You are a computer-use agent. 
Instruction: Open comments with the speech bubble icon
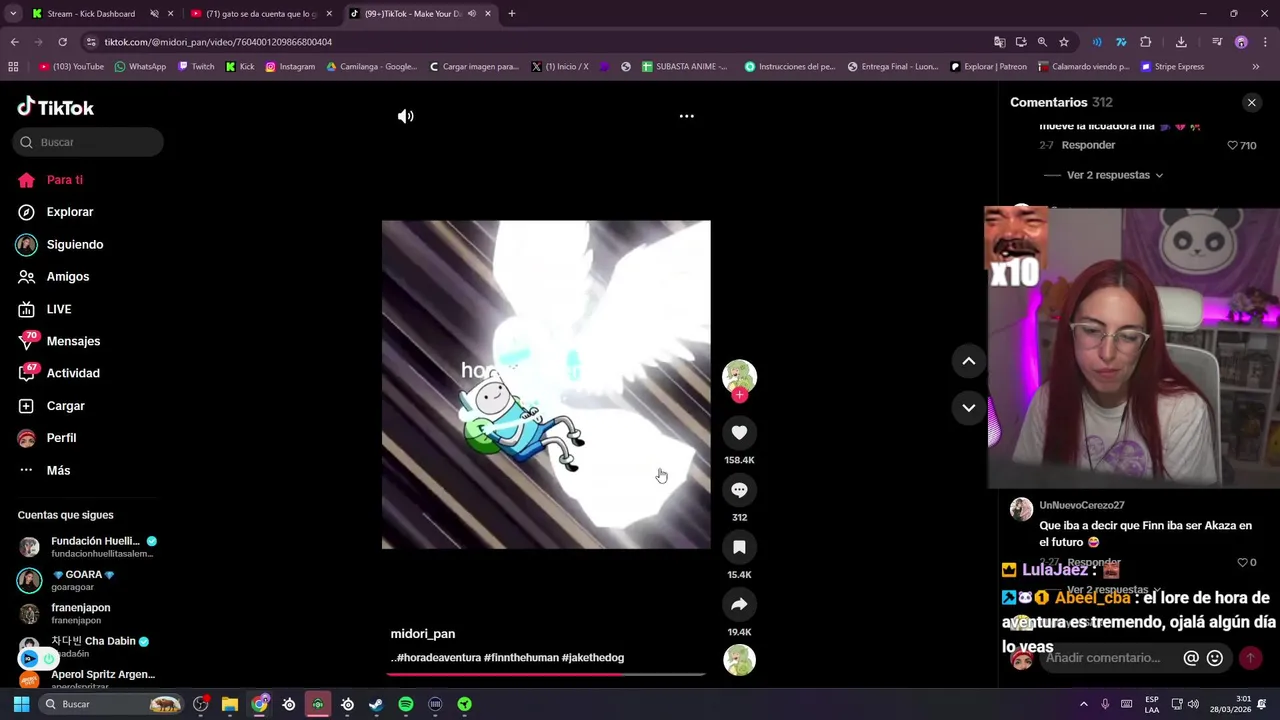pyautogui.click(x=739, y=490)
